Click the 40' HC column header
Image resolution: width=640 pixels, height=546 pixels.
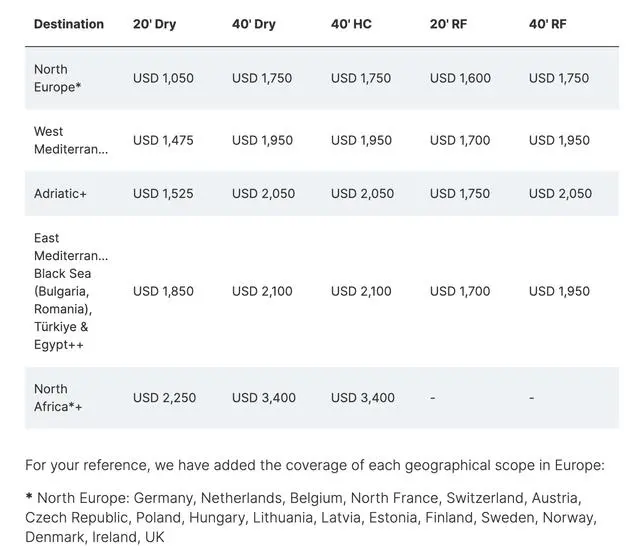tap(351, 24)
